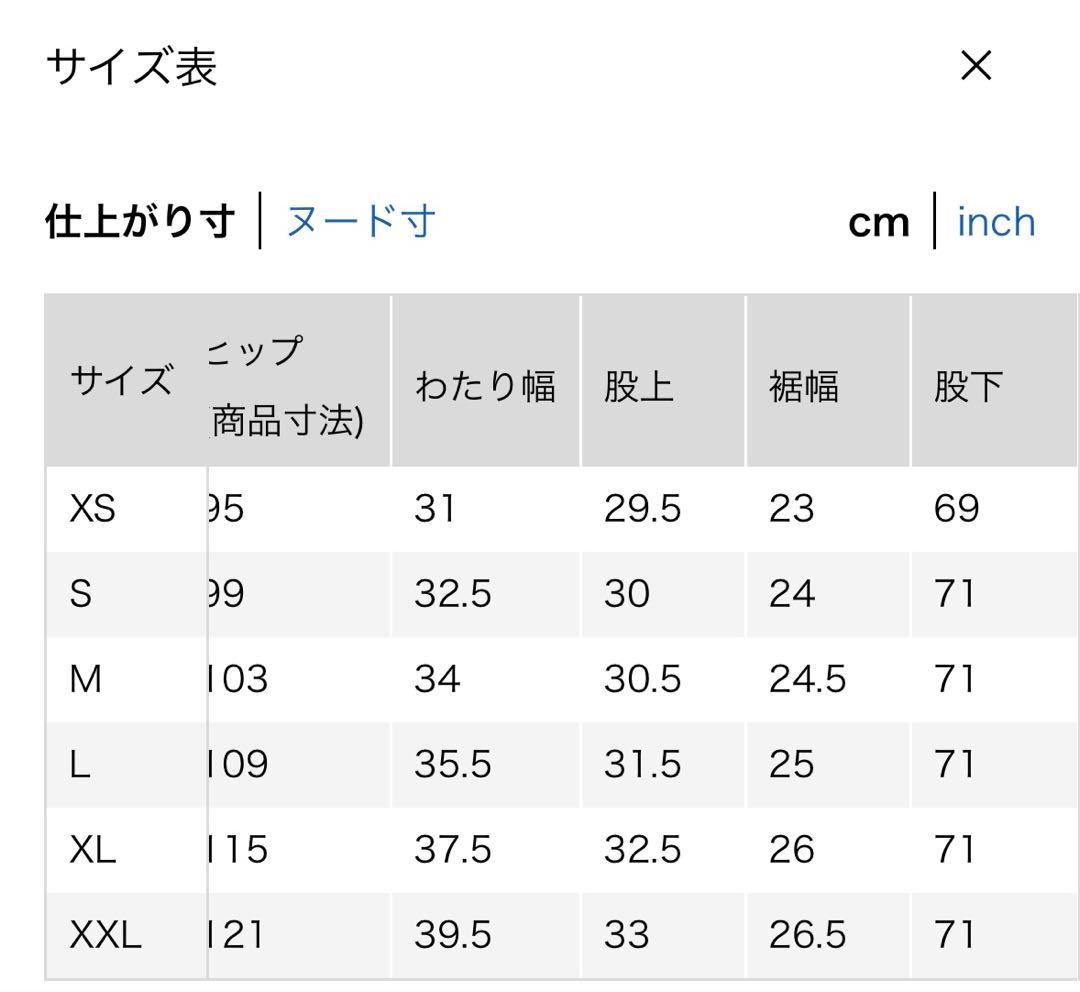Click the 26.5 裾幅 value for XXL
Image resolution: width=1080 pixels, height=992 pixels.
coord(807,935)
